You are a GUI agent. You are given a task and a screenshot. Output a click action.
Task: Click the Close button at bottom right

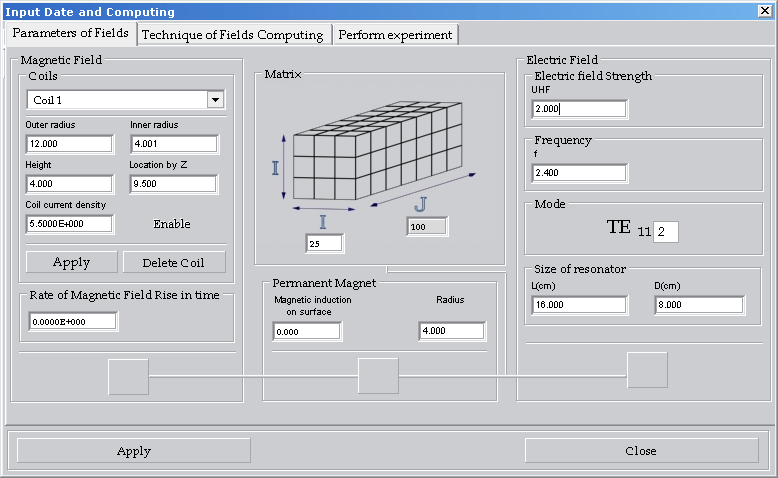640,451
